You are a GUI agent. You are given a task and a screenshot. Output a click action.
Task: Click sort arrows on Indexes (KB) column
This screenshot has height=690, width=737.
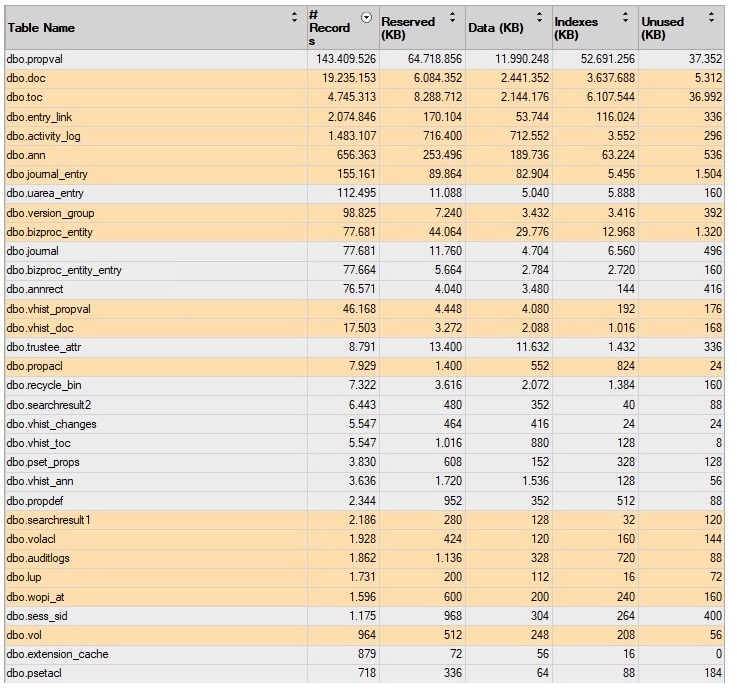[625, 17]
